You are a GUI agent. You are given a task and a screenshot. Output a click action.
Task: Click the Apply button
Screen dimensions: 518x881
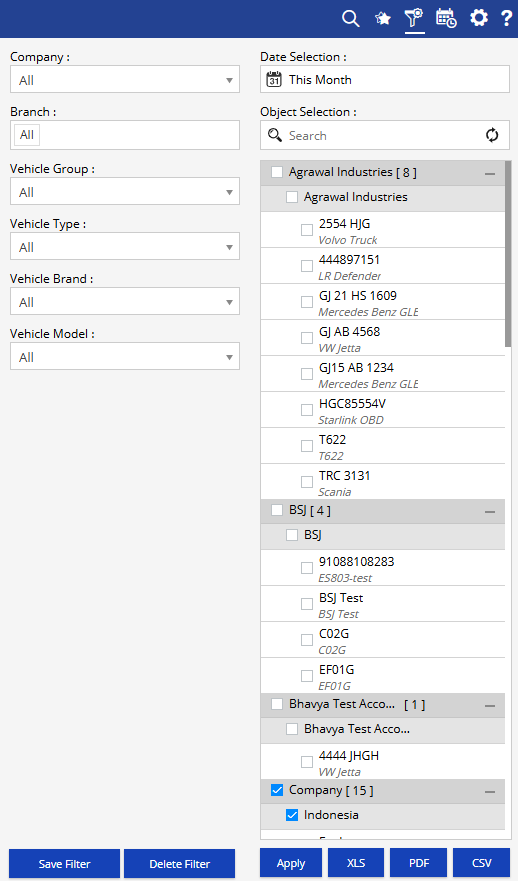click(x=291, y=863)
